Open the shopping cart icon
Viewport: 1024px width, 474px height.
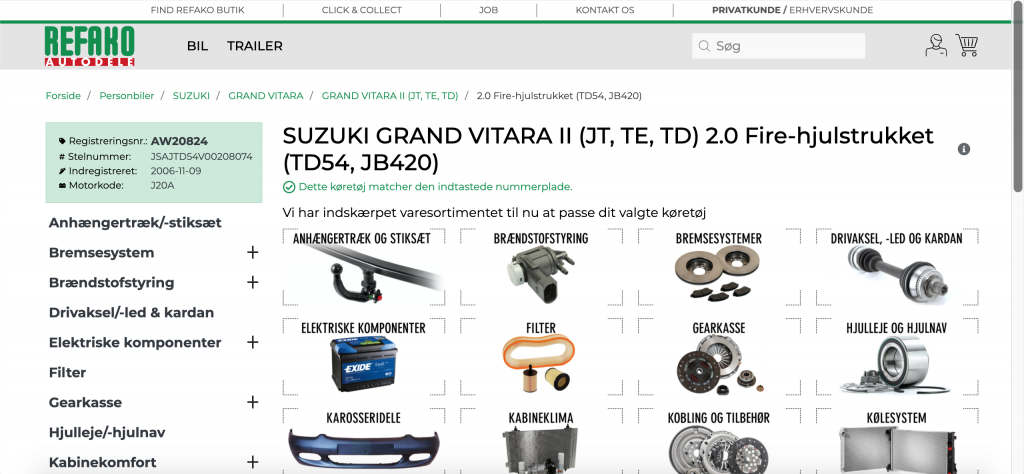point(967,45)
